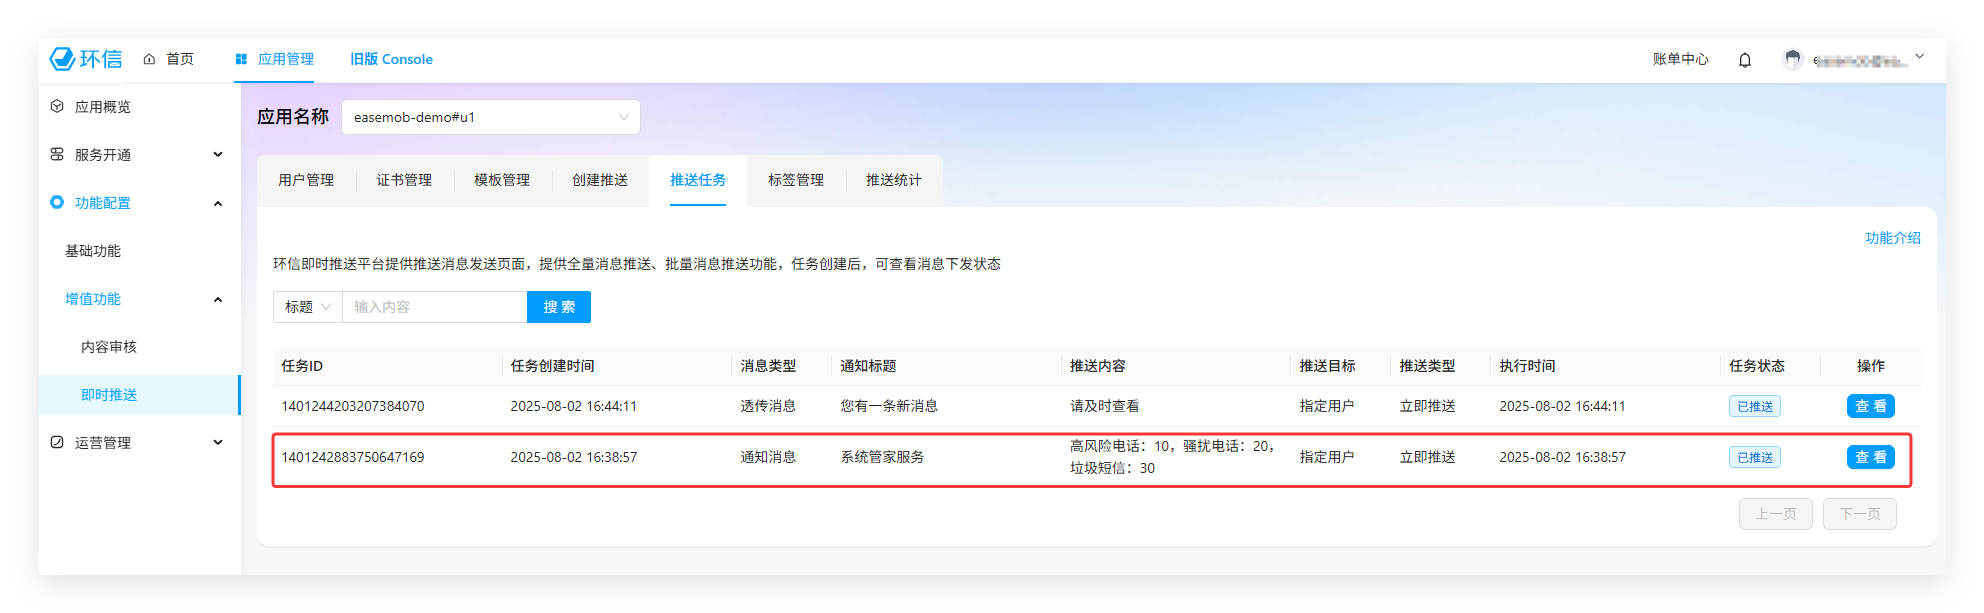1984x613 pixels.
Task: Click the 运营管理 sidebar icon
Action: (57, 442)
